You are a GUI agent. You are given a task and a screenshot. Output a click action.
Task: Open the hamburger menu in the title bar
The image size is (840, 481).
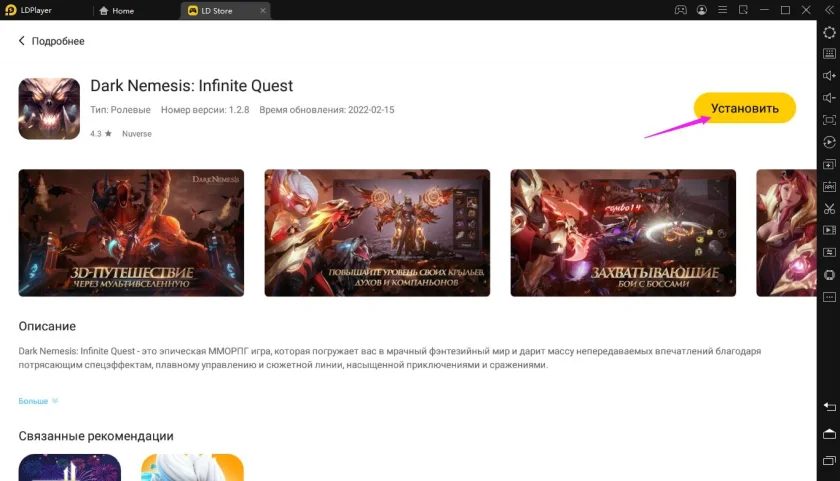(x=722, y=10)
